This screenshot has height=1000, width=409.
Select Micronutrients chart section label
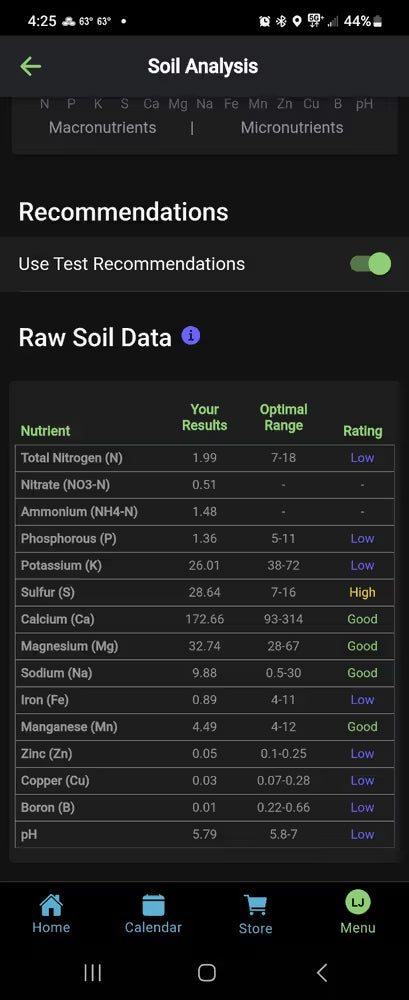point(292,128)
